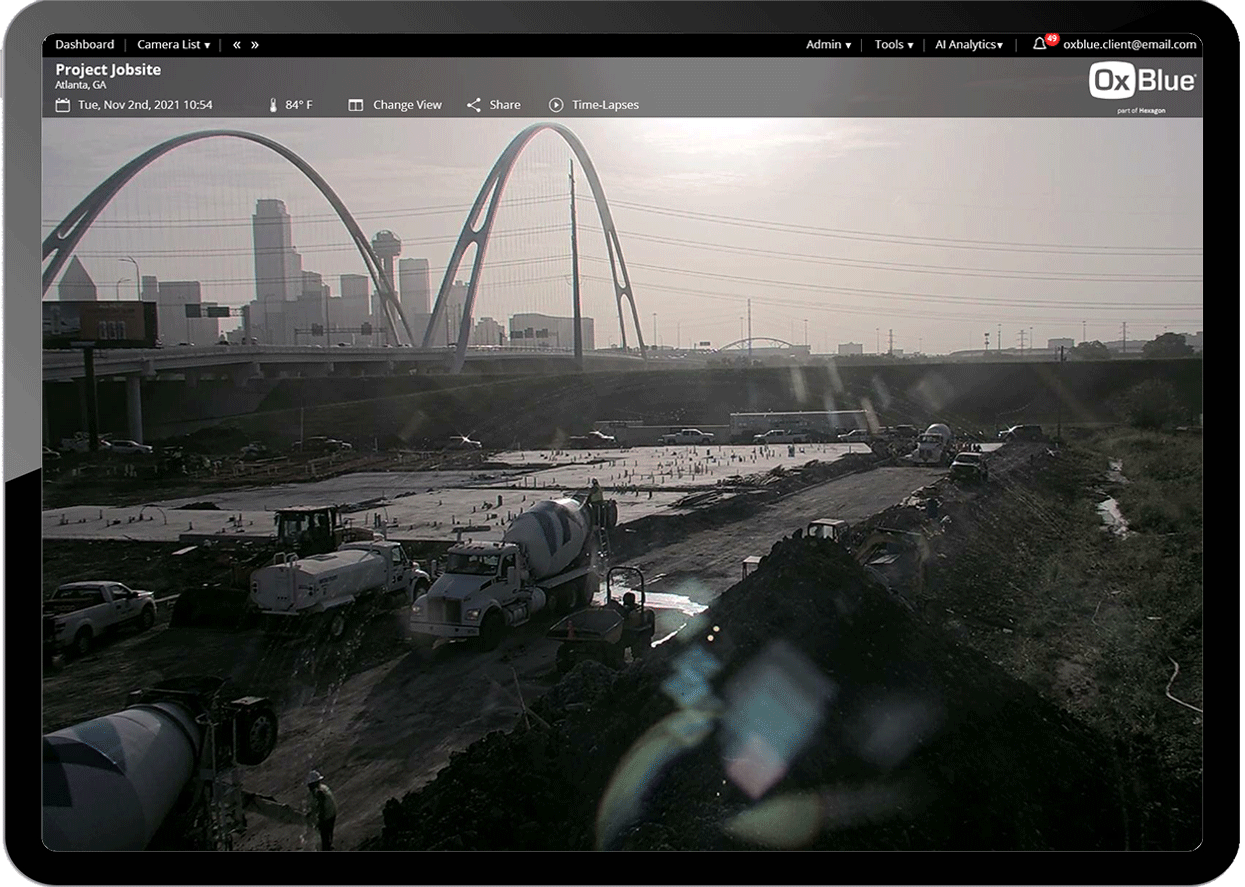Open Time-Lapses via the play icon
The image size is (1245, 887).
pos(554,103)
